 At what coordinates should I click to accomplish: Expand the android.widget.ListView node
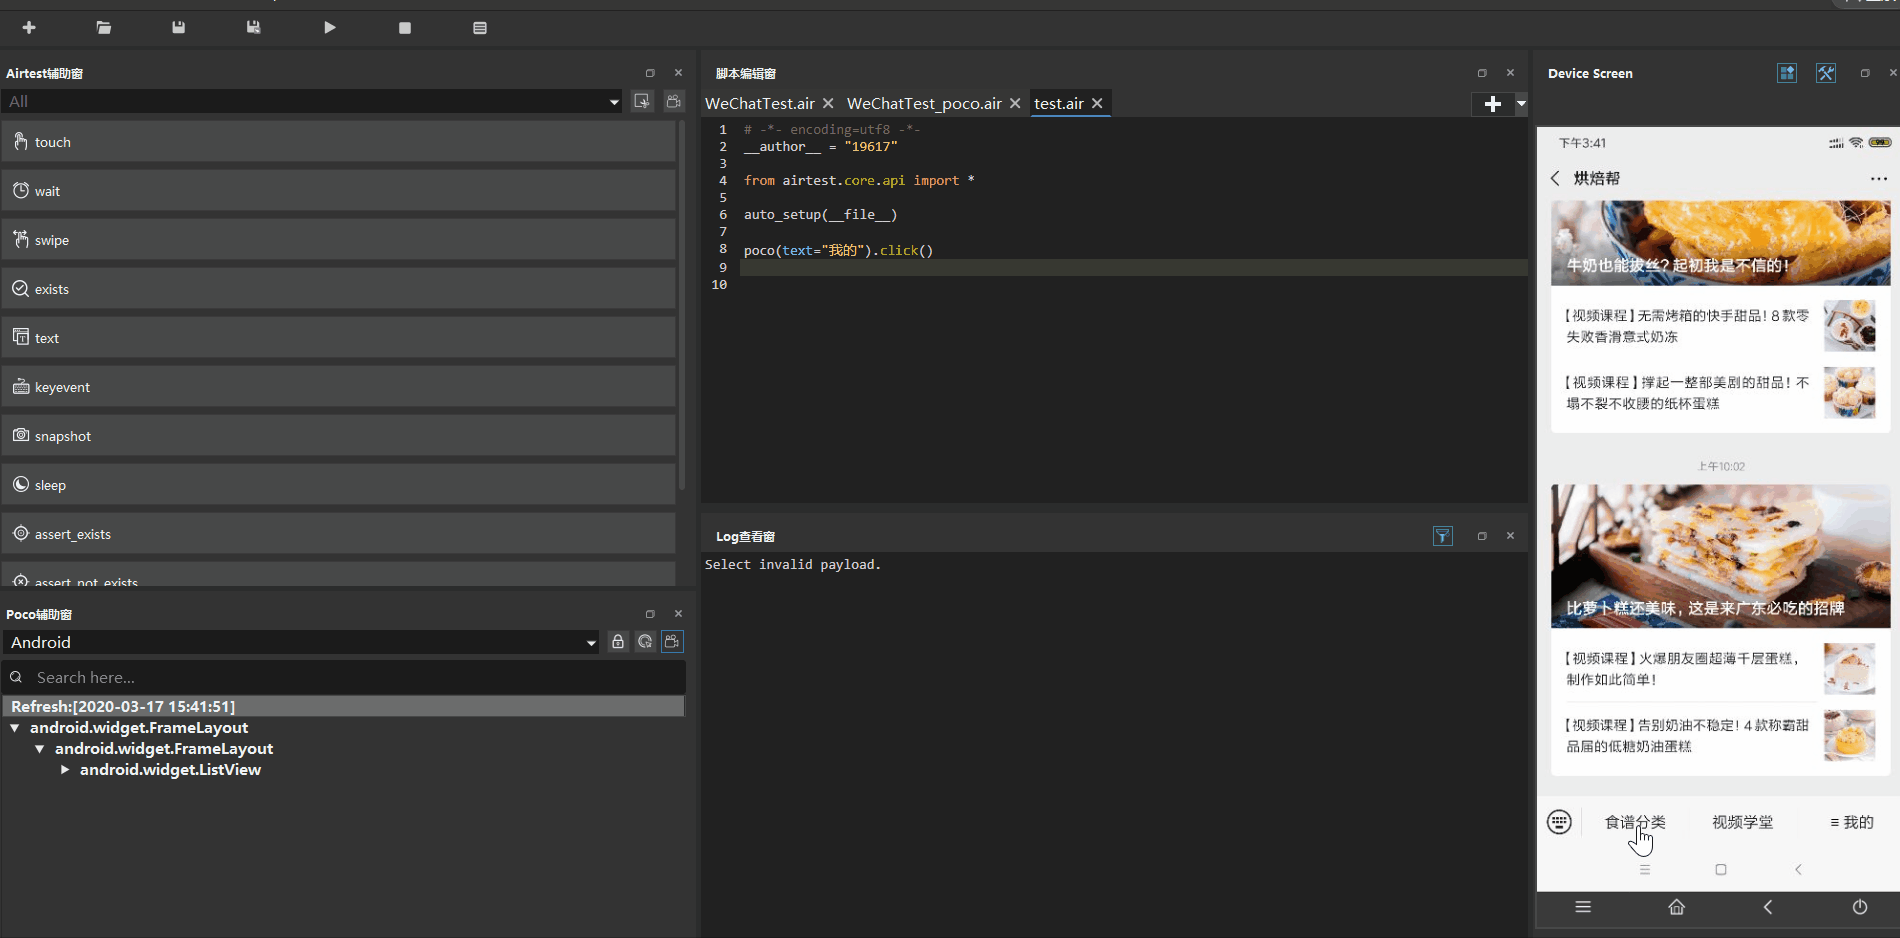(65, 770)
